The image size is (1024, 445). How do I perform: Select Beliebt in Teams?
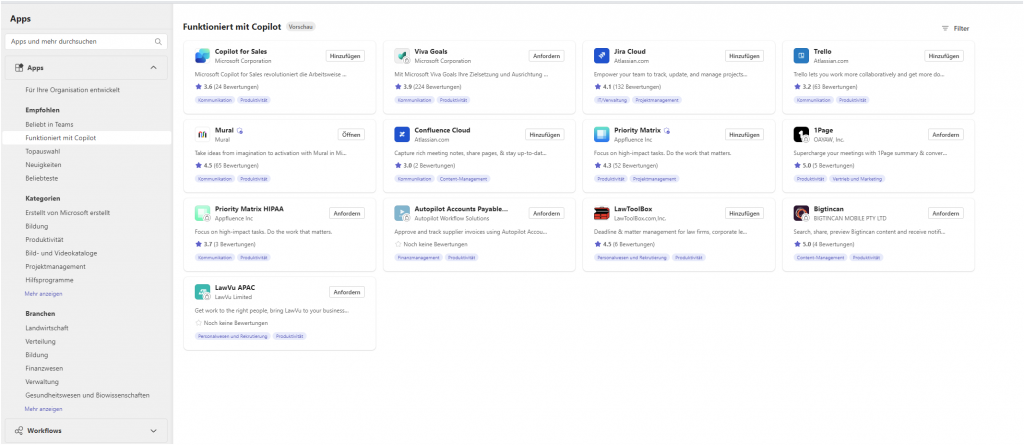49,124
